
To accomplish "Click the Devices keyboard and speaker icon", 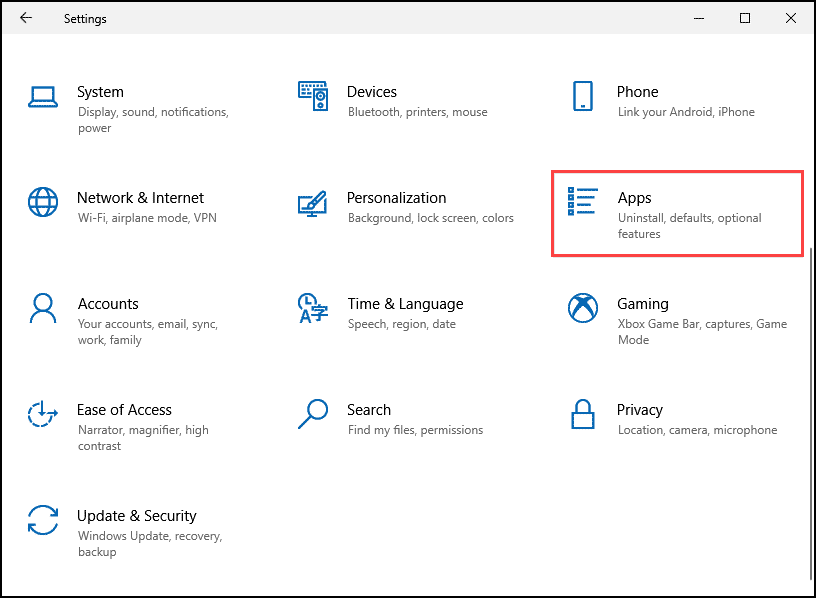I will point(313,96).
